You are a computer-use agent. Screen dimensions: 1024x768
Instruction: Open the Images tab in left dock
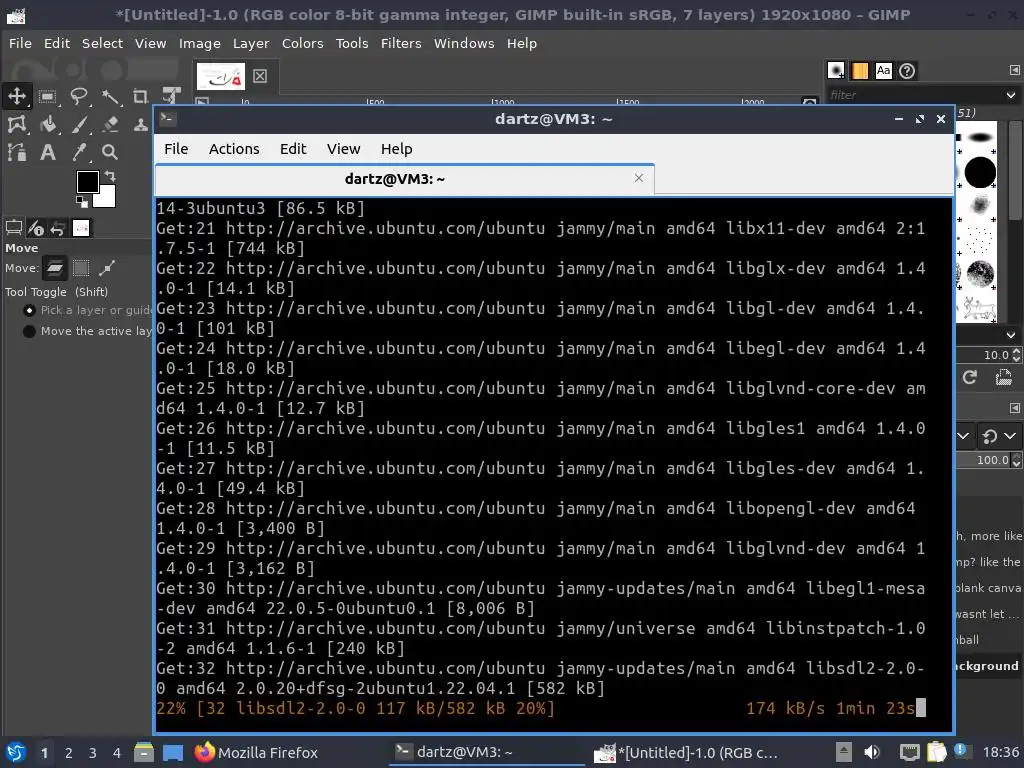[x=81, y=228]
